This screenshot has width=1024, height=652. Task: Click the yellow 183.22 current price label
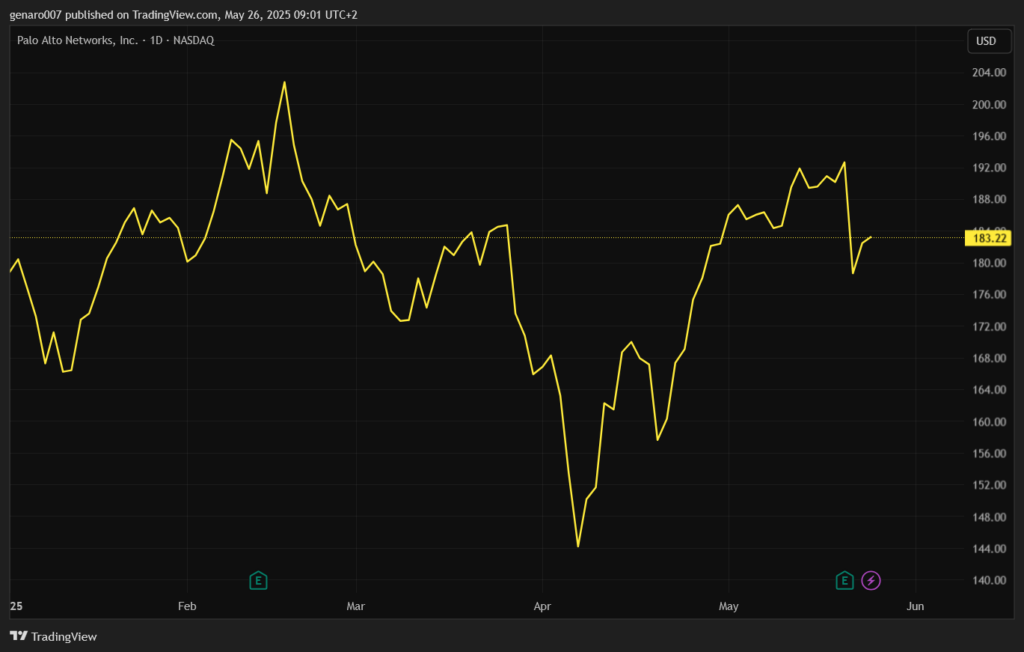click(988, 238)
